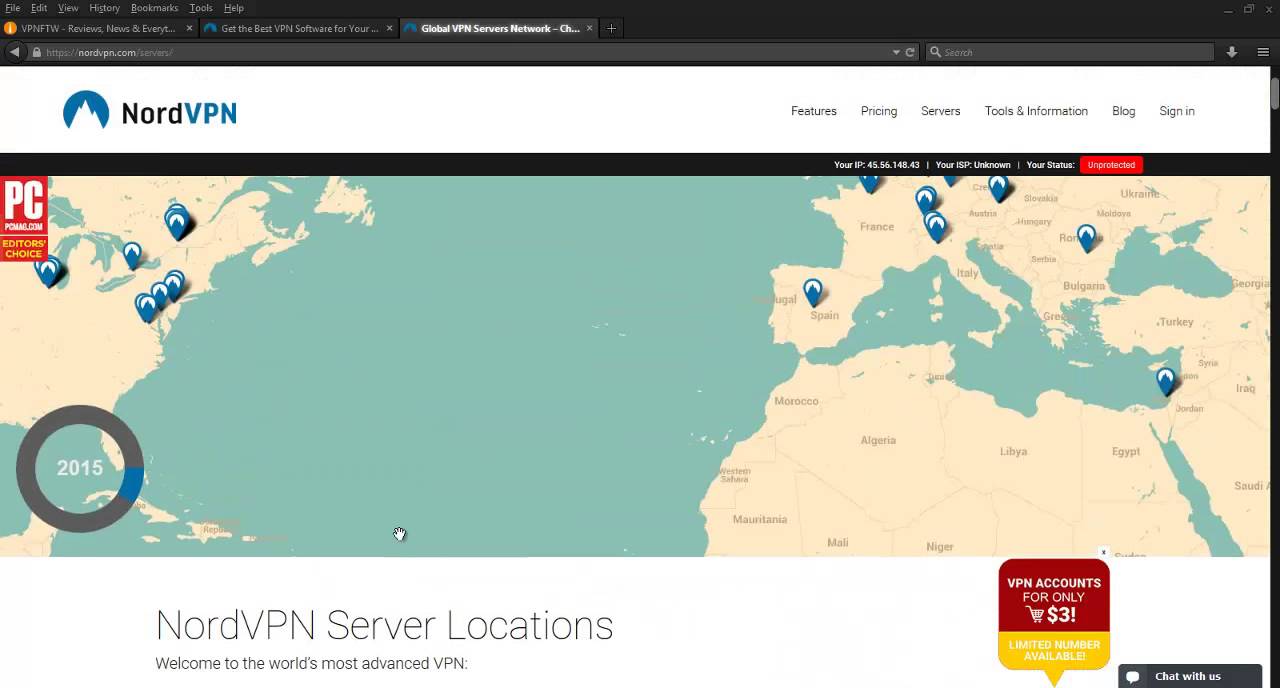Click the shopping cart icon in the $3 promo
The height and width of the screenshot is (688, 1280).
point(1034,614)
